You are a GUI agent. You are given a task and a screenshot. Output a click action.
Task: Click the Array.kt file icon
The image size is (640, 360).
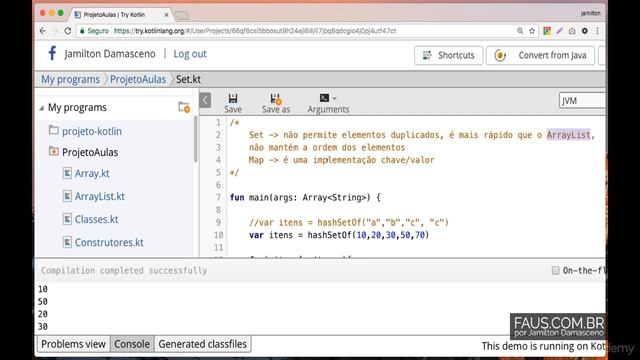pos(67,173)
